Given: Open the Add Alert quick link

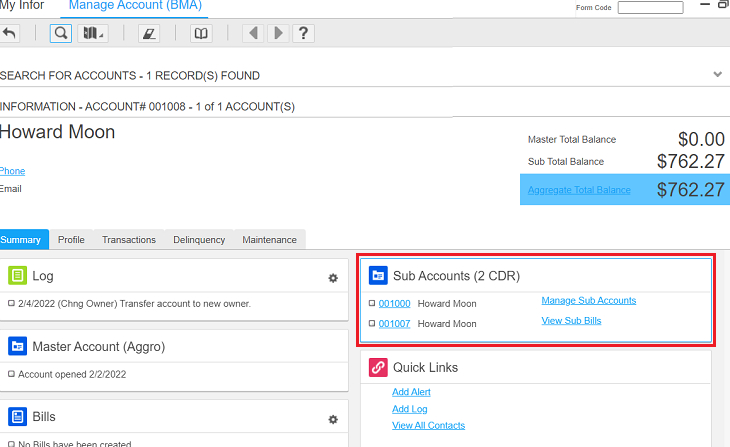Looking at the screenshot, I should 411,392.
